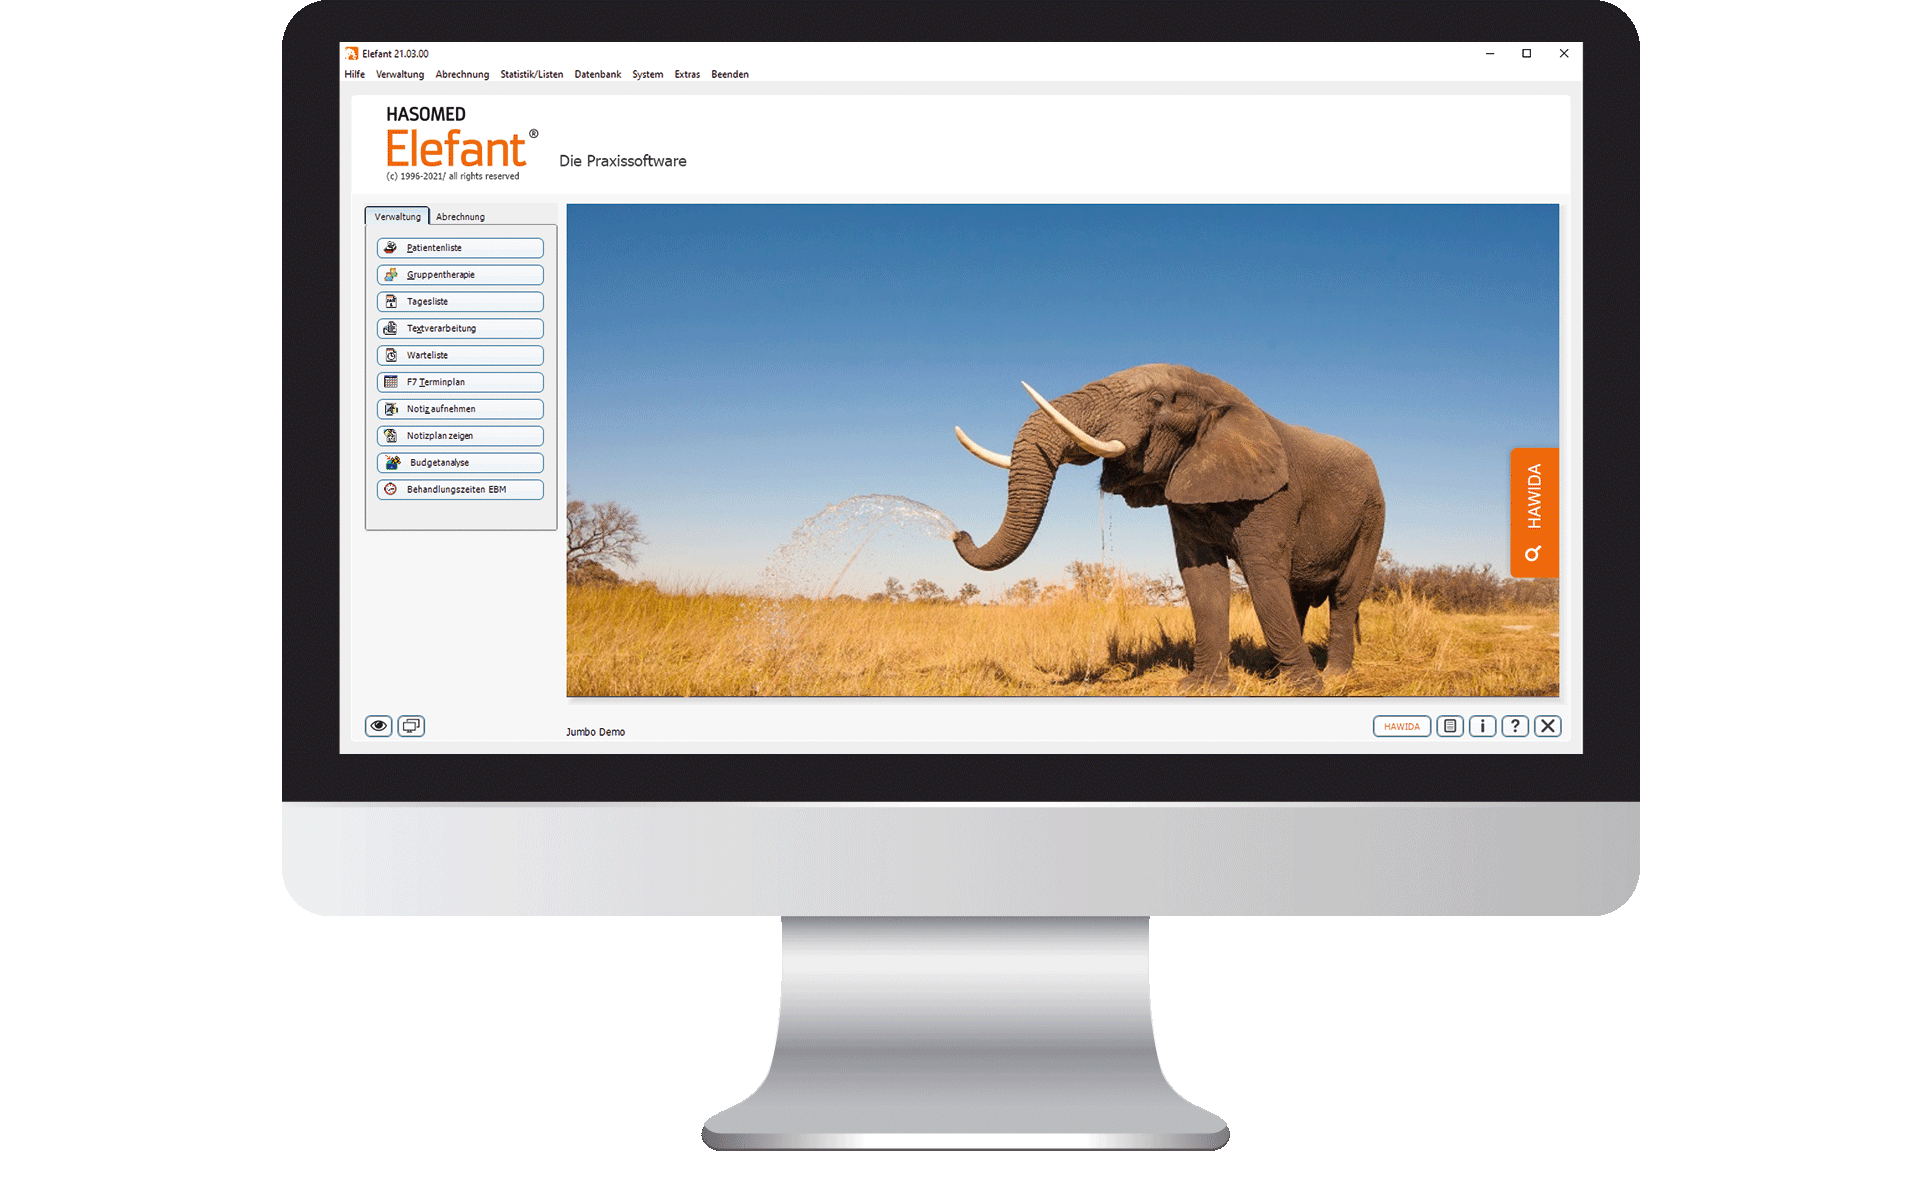Open the Abrechnung menu in the menu bar
Image resolution: width=1920 pixels, height=1200 pixels.
[x=462, y=75]
